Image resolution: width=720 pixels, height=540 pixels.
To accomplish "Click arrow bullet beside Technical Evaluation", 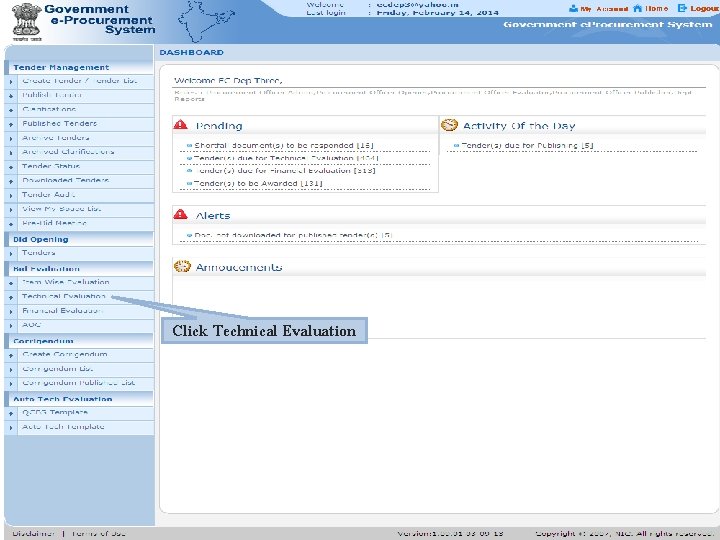I will coord(11,298).
